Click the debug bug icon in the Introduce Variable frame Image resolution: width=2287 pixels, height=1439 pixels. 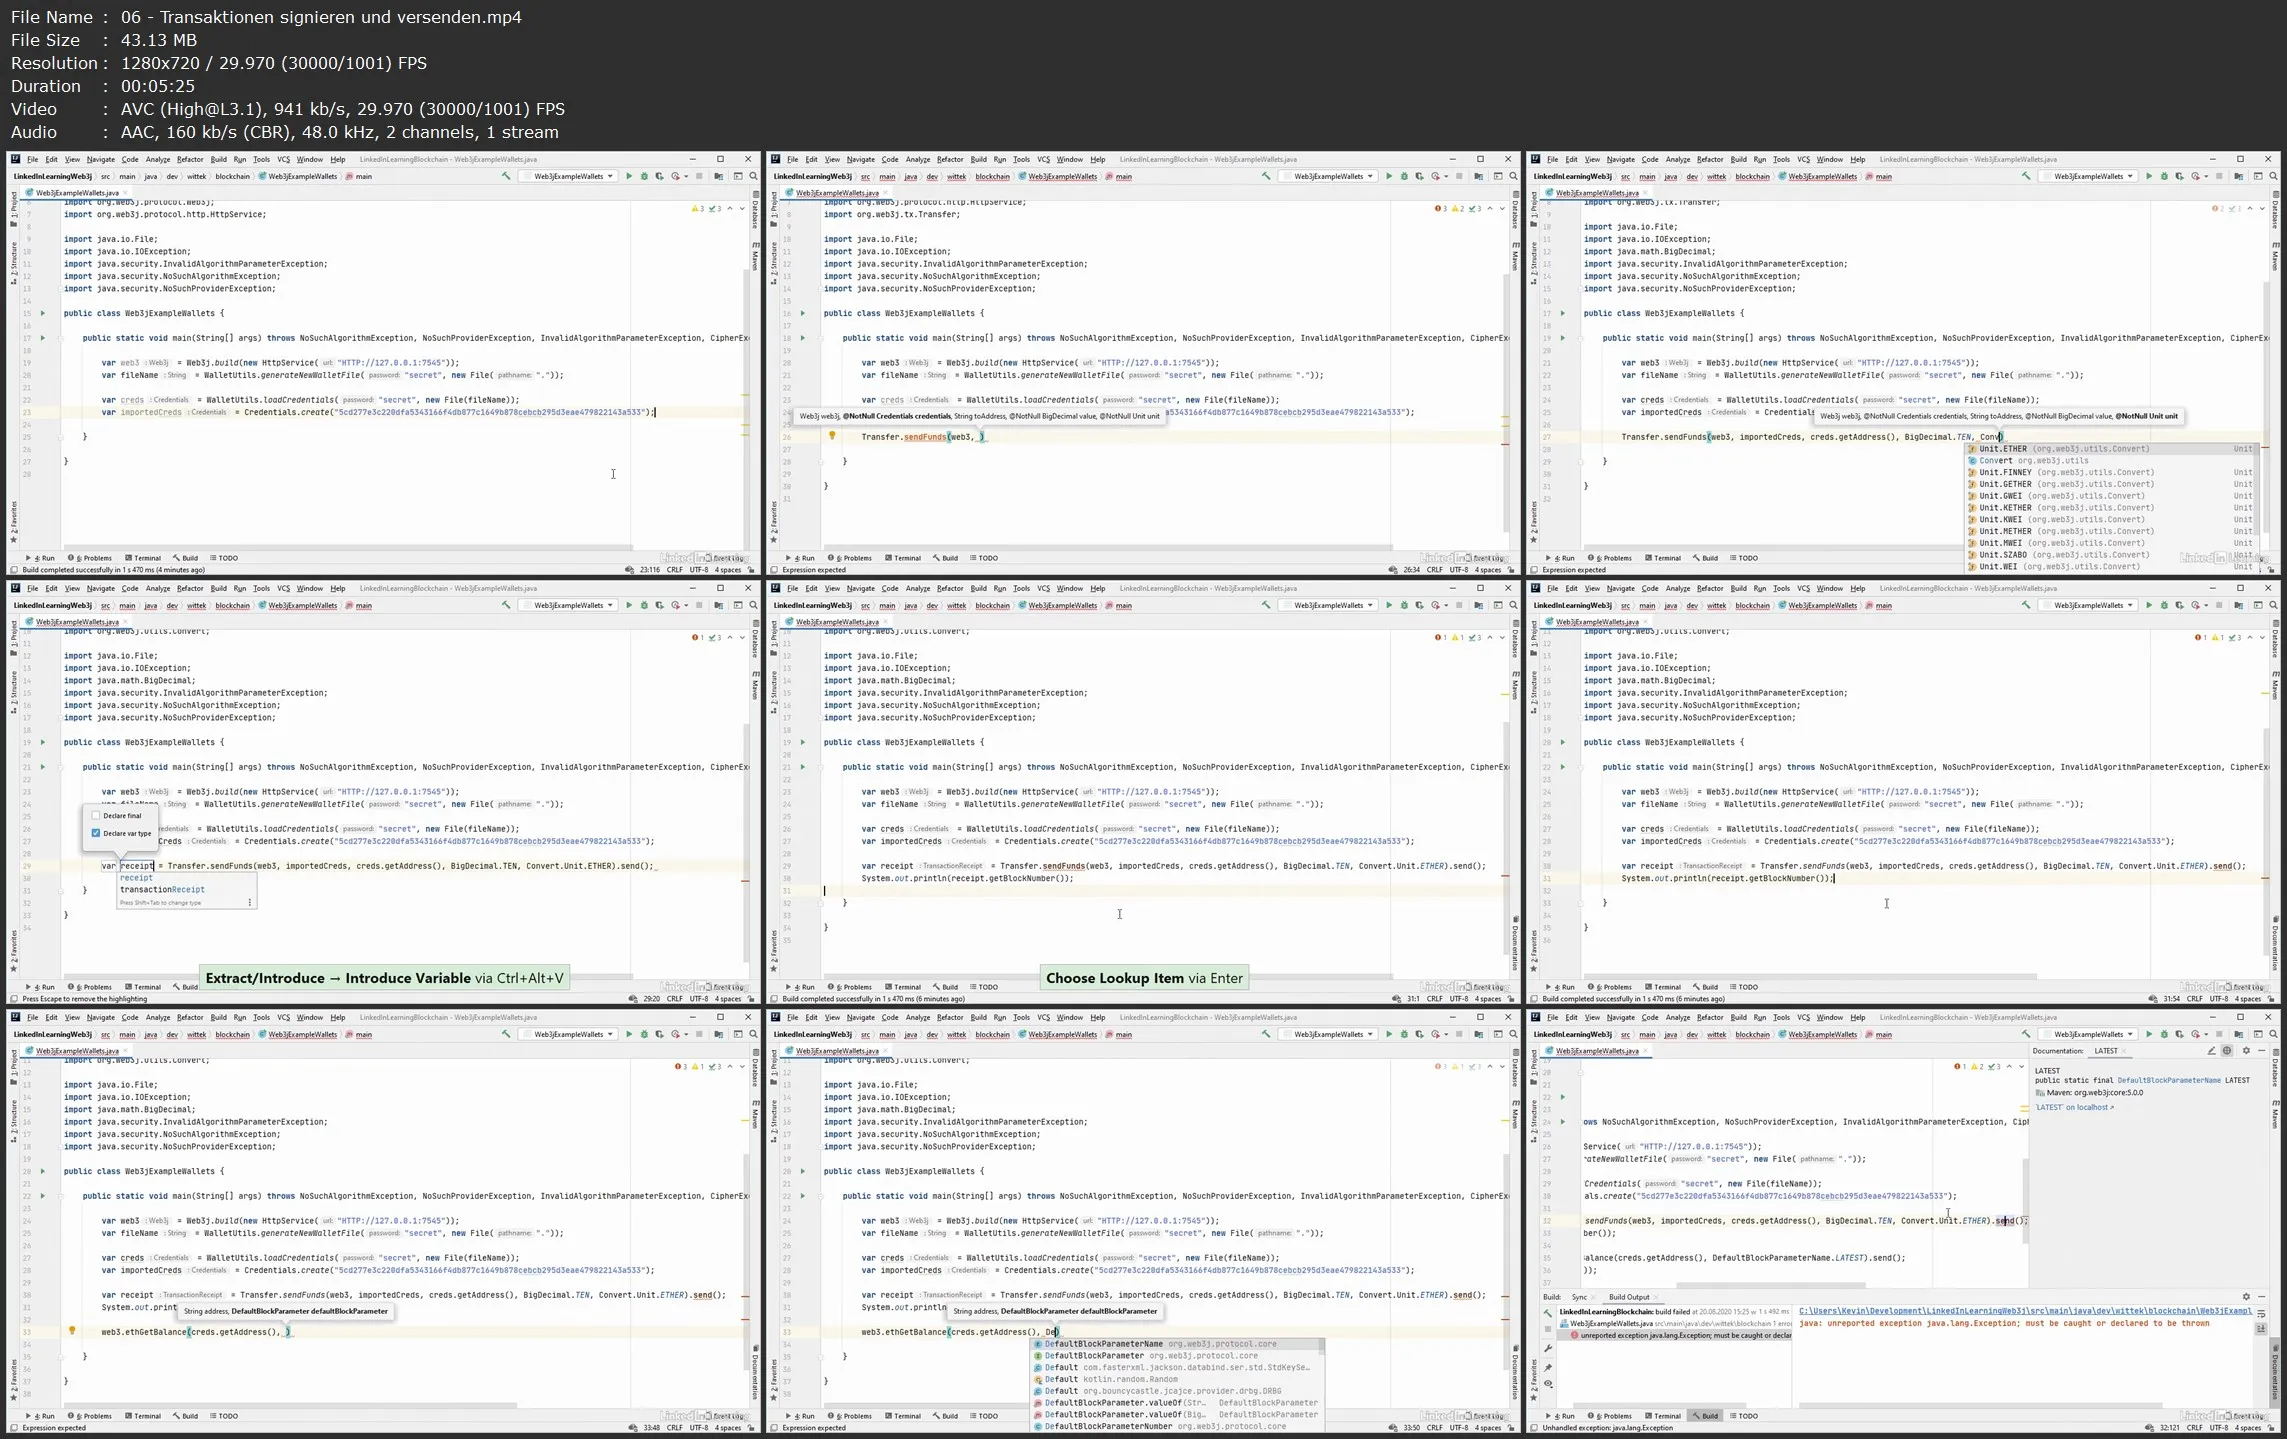tap(644, 605)
